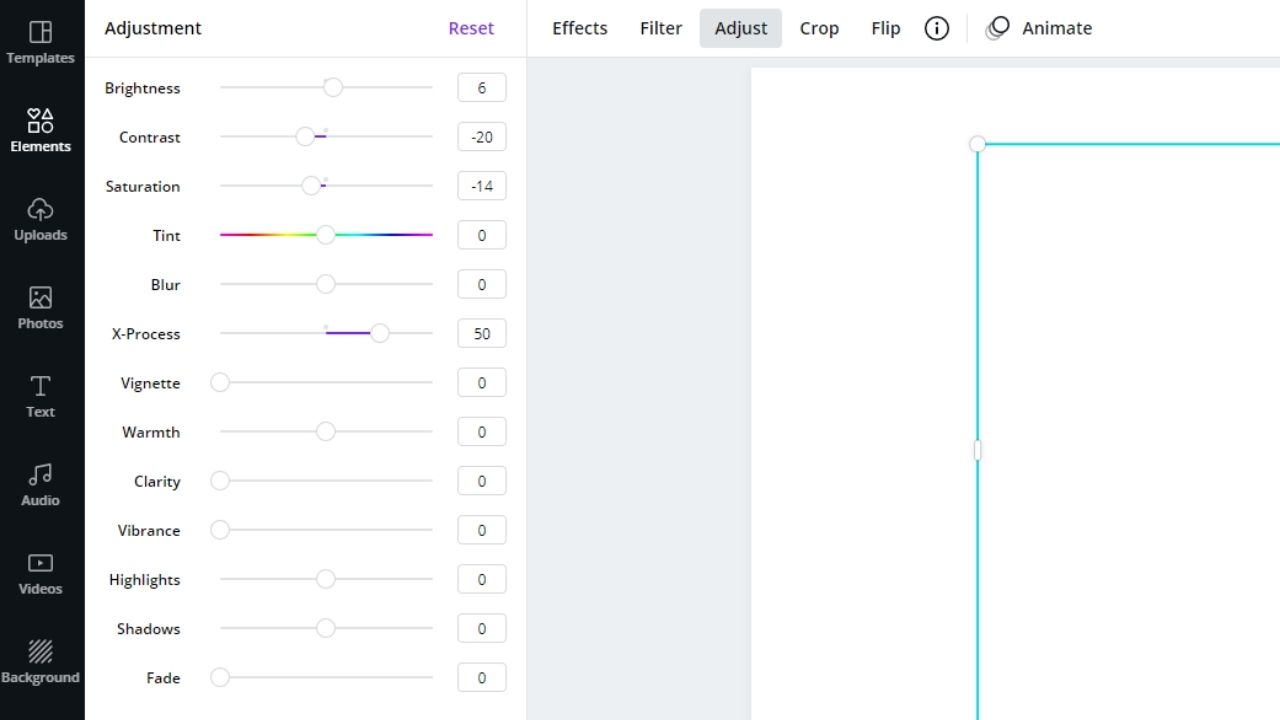Reset all adjustments

point(471,28)
